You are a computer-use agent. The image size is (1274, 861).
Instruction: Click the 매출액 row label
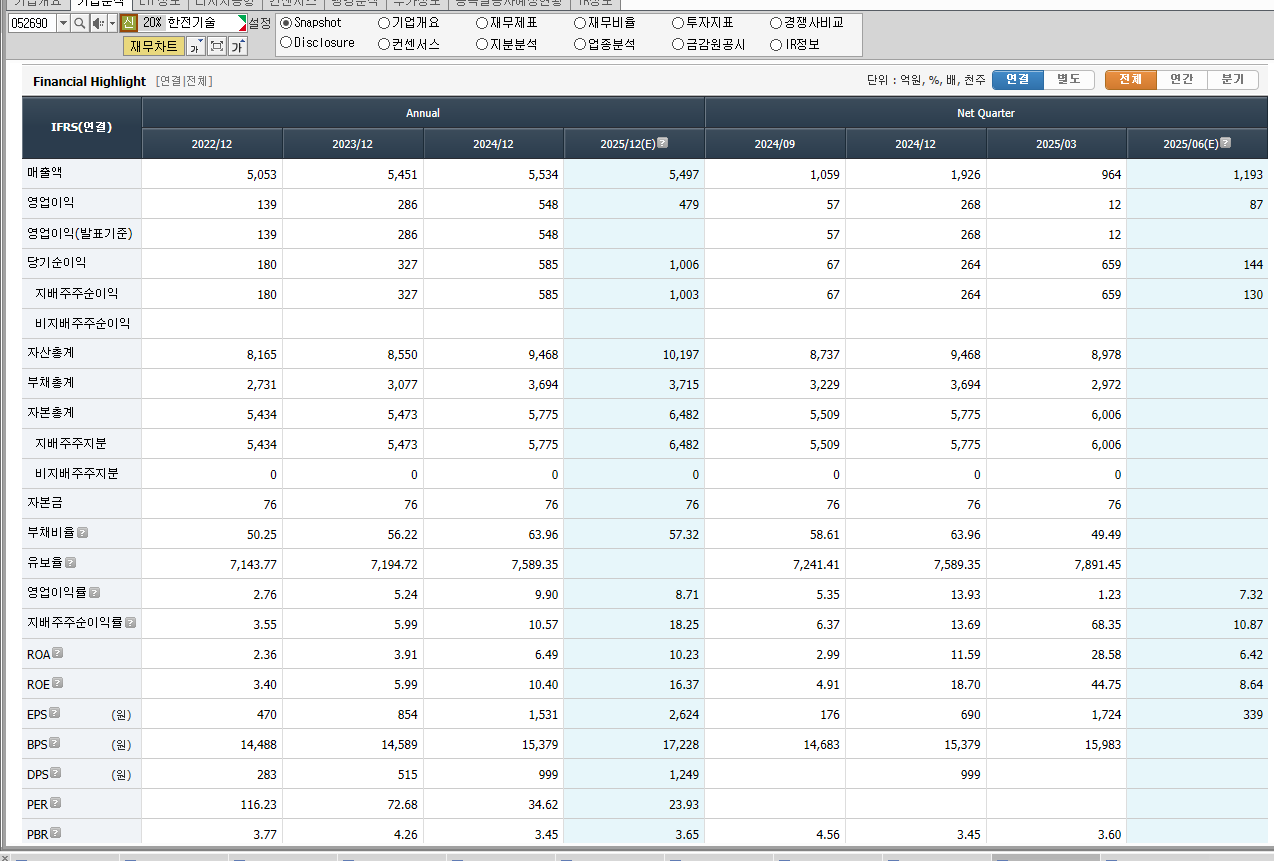(x=44, y=173)
